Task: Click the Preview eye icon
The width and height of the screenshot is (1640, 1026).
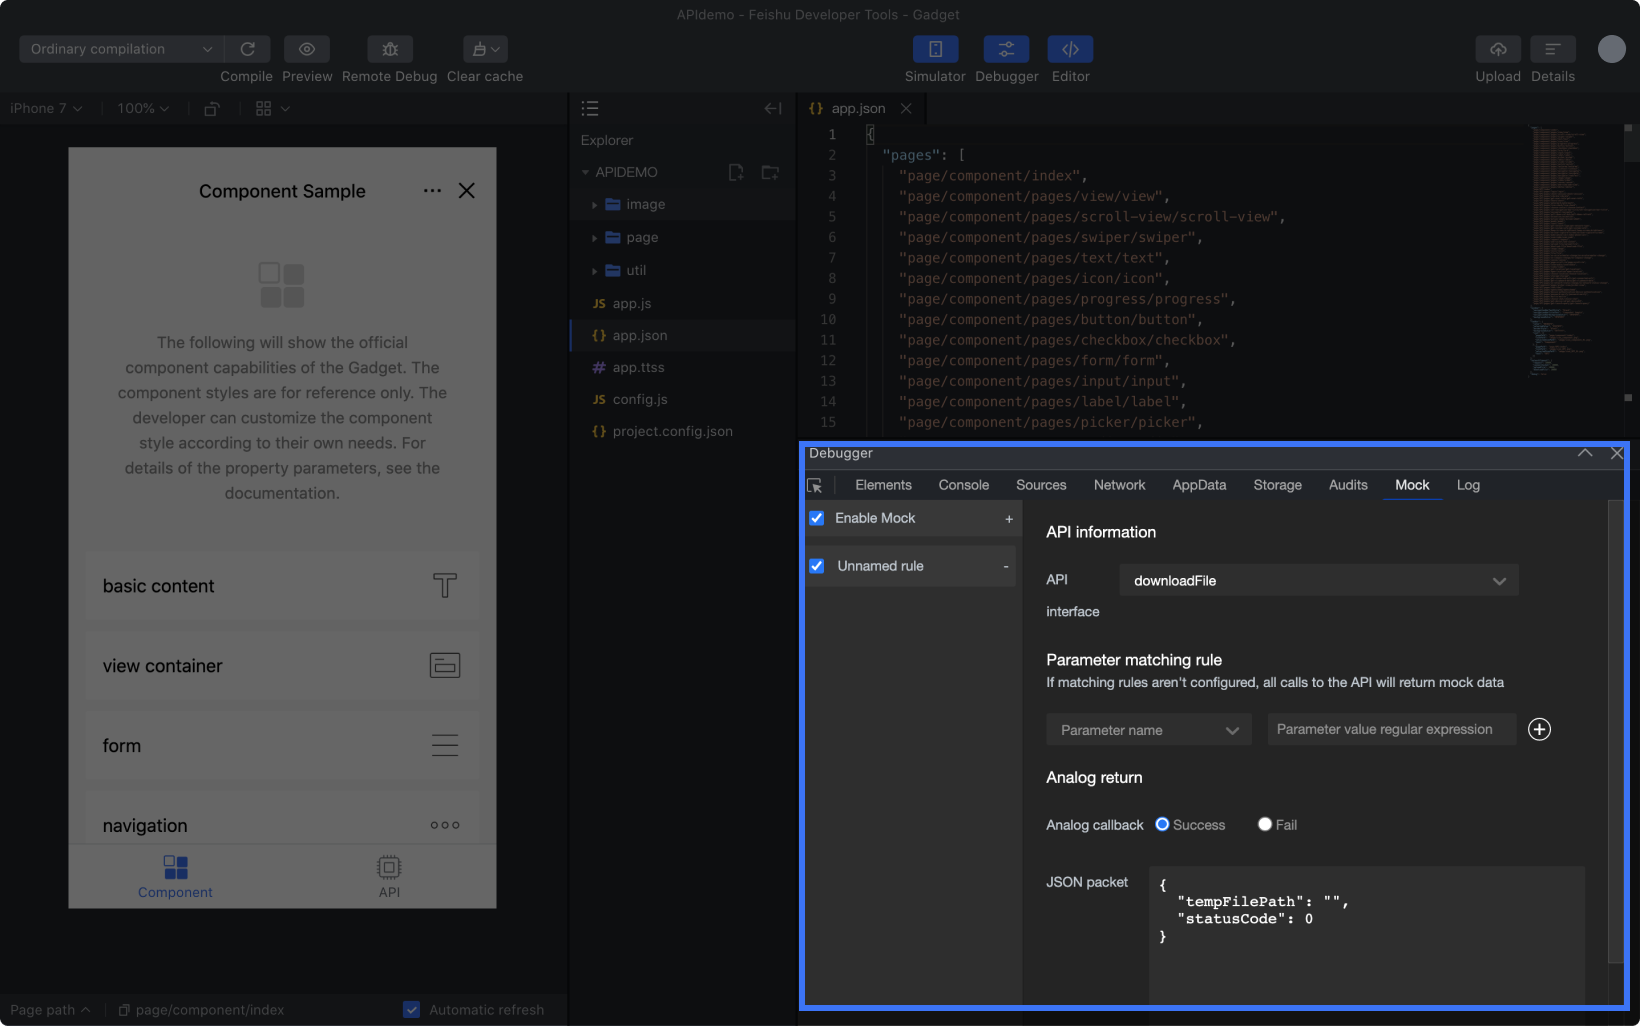Action: (307, 49)
